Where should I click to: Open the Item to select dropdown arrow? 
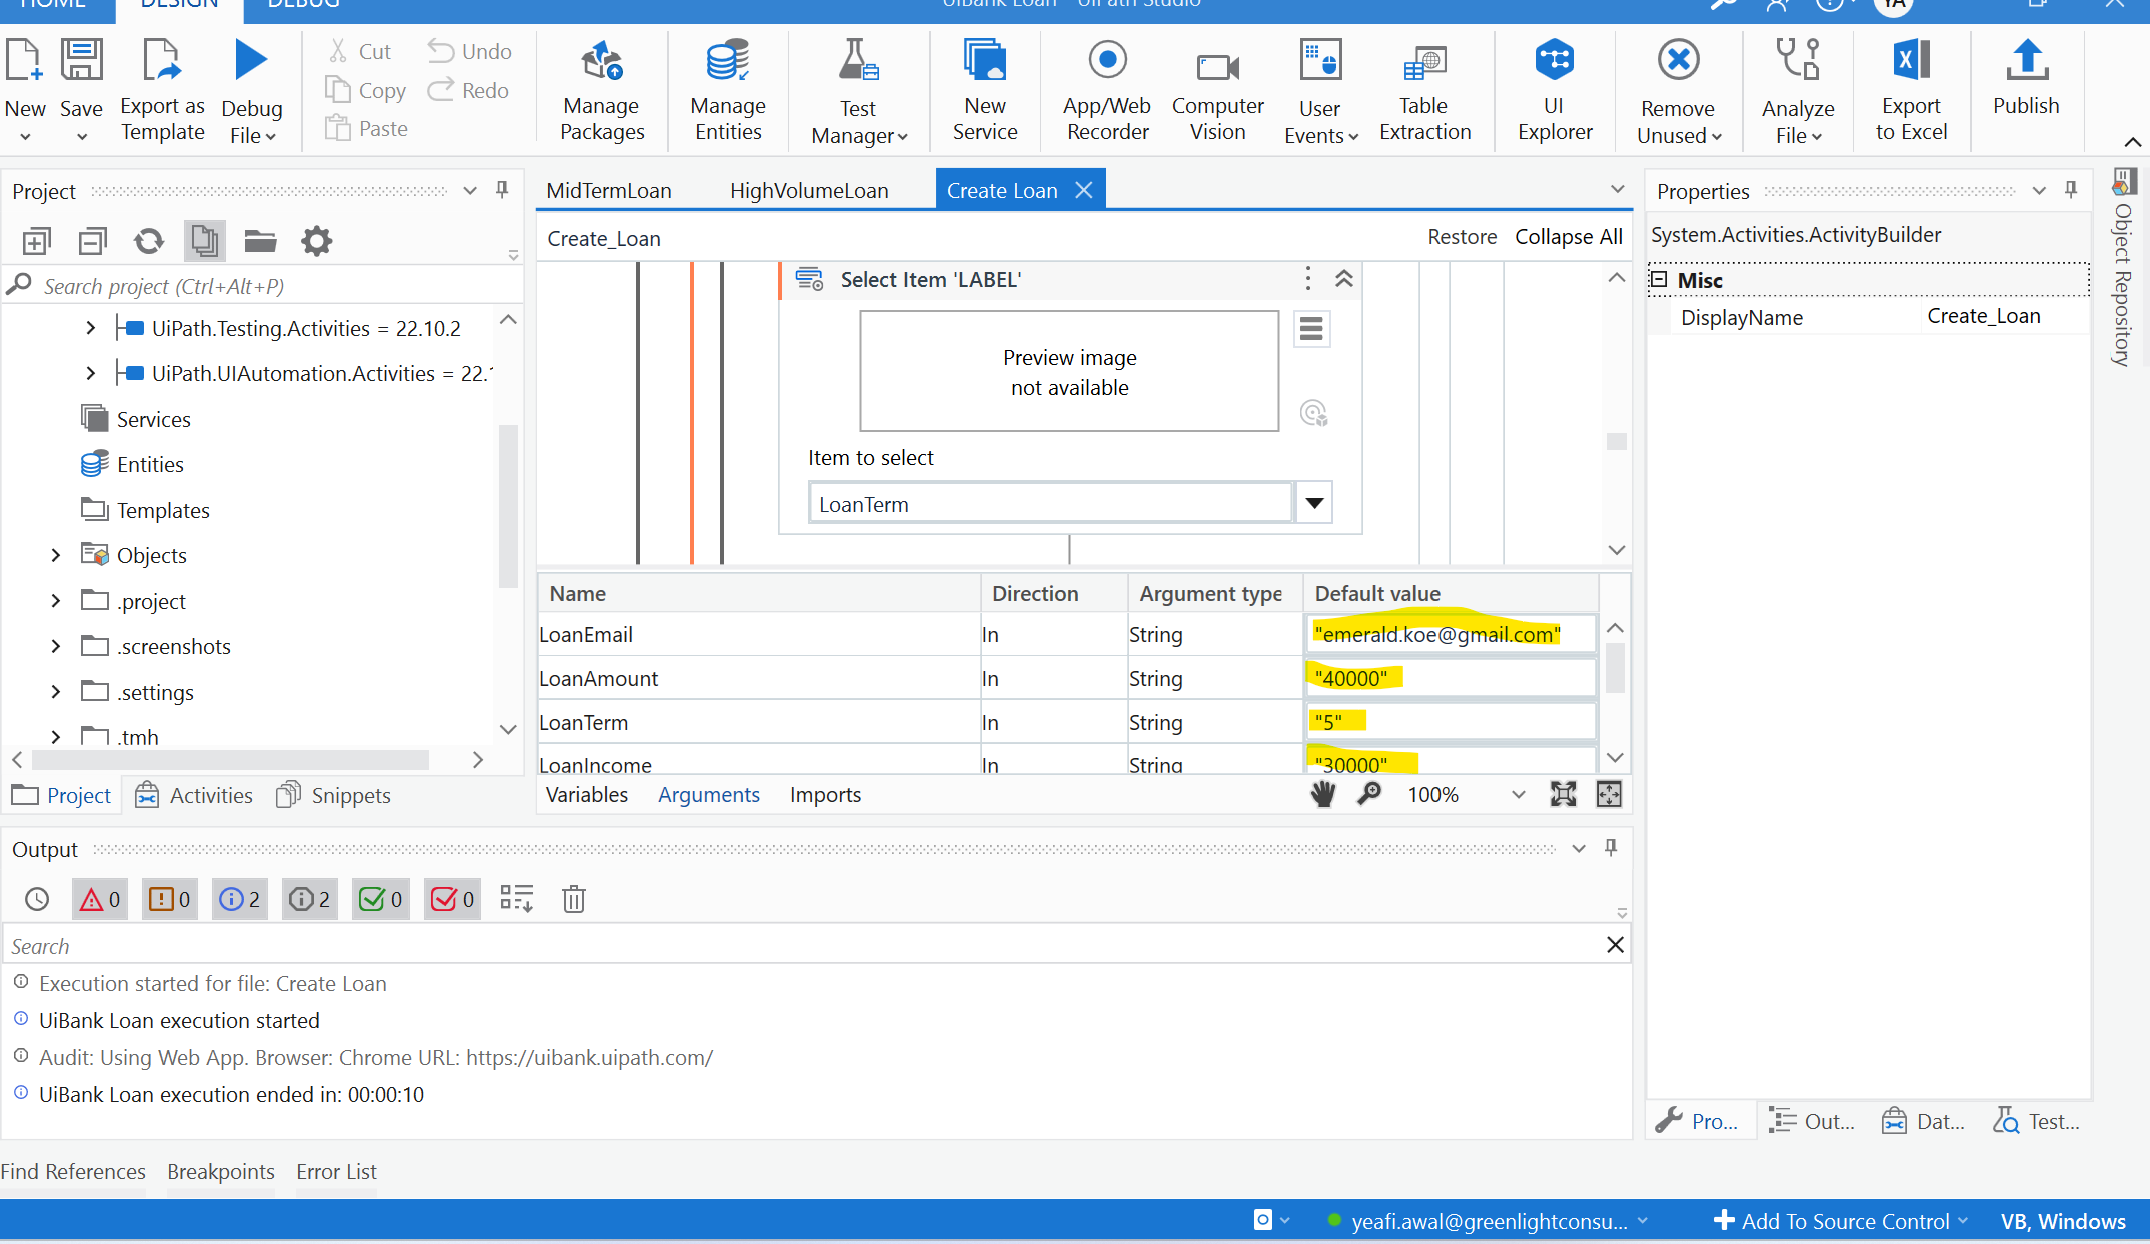(1314, 503)
